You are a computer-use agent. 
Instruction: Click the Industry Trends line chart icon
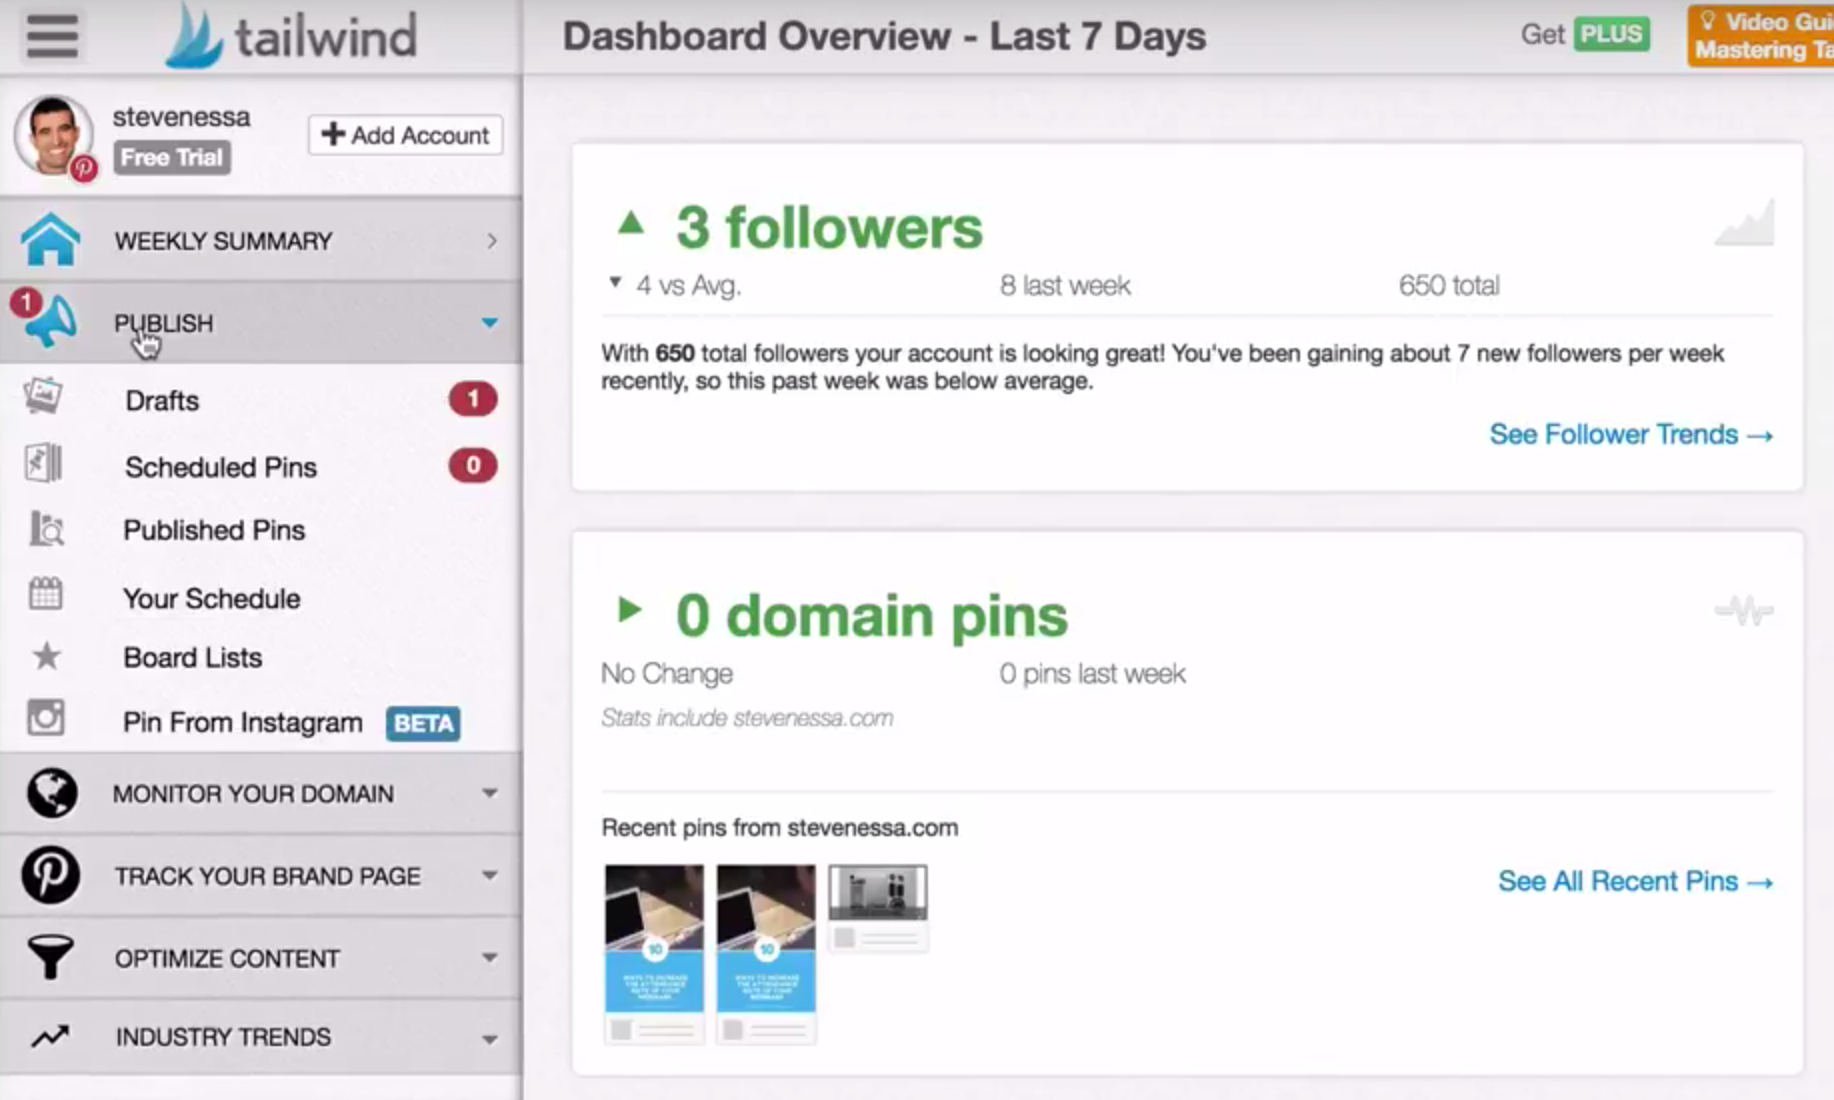(x=50, y=1037)
